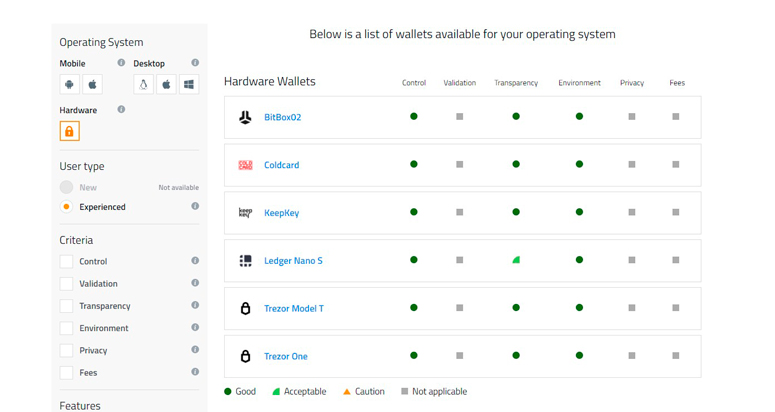Toggle the Hardware wallet lock icon
The width and height of the screenshot is (775, 412).
point(69,131)
